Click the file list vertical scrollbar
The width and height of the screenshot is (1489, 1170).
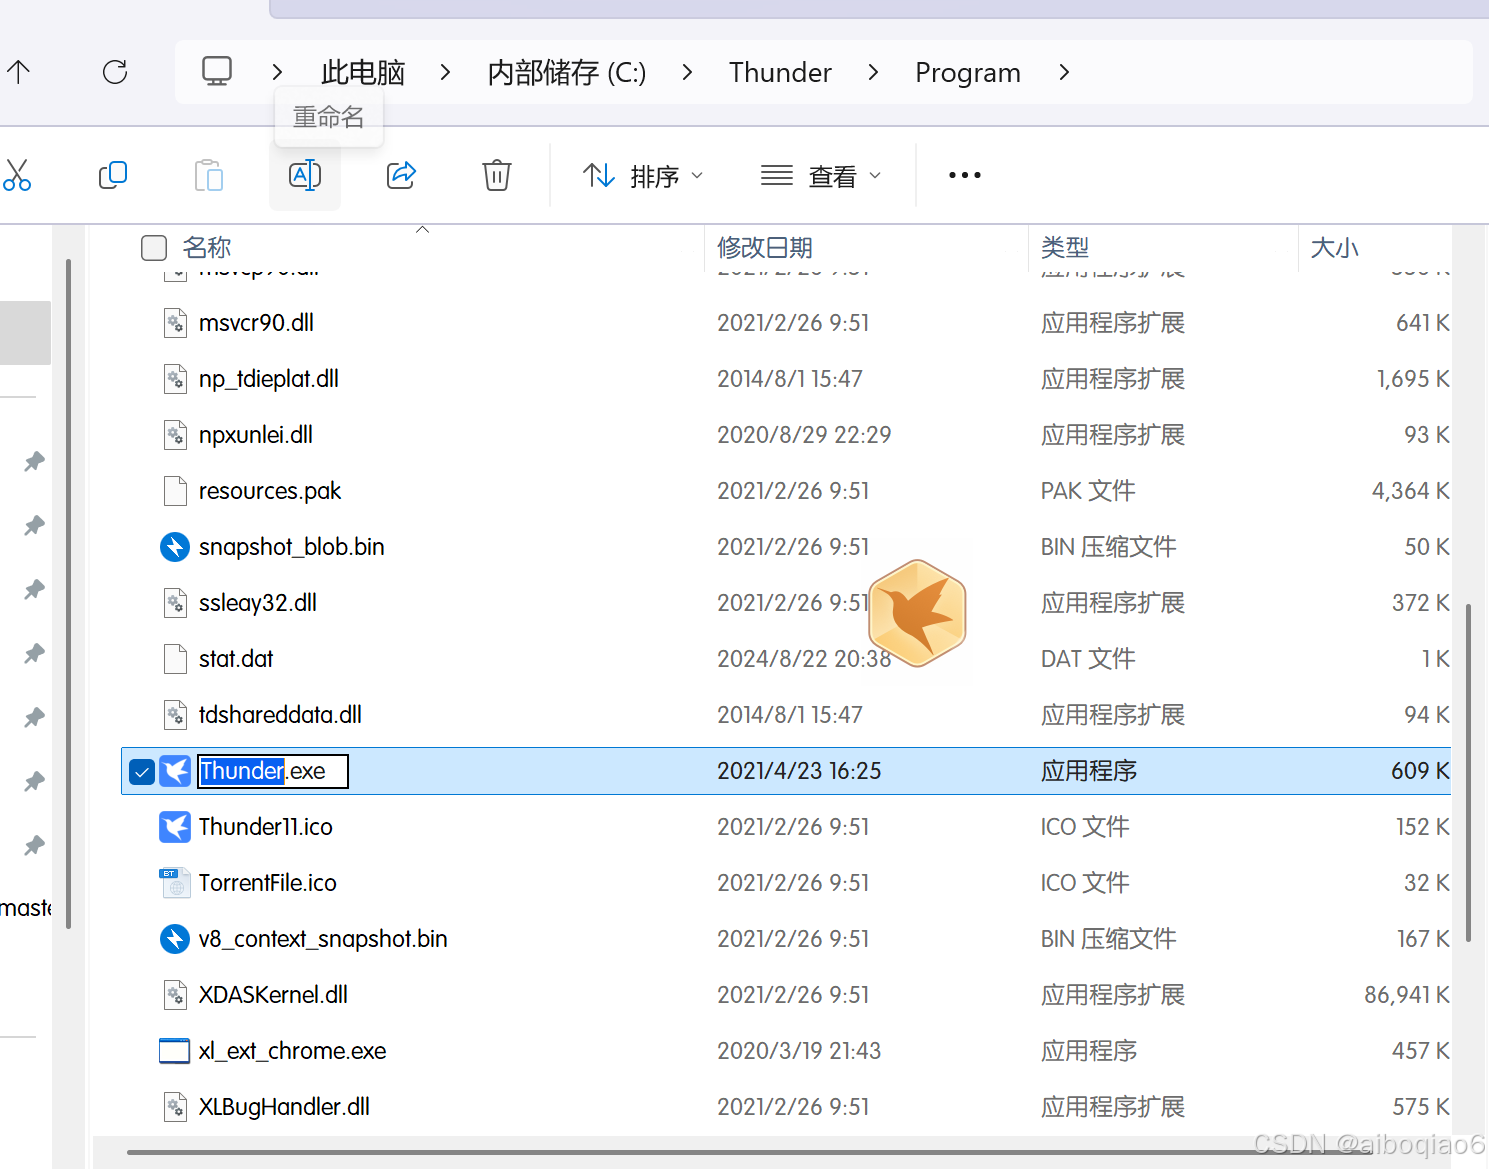point(1468,772)
